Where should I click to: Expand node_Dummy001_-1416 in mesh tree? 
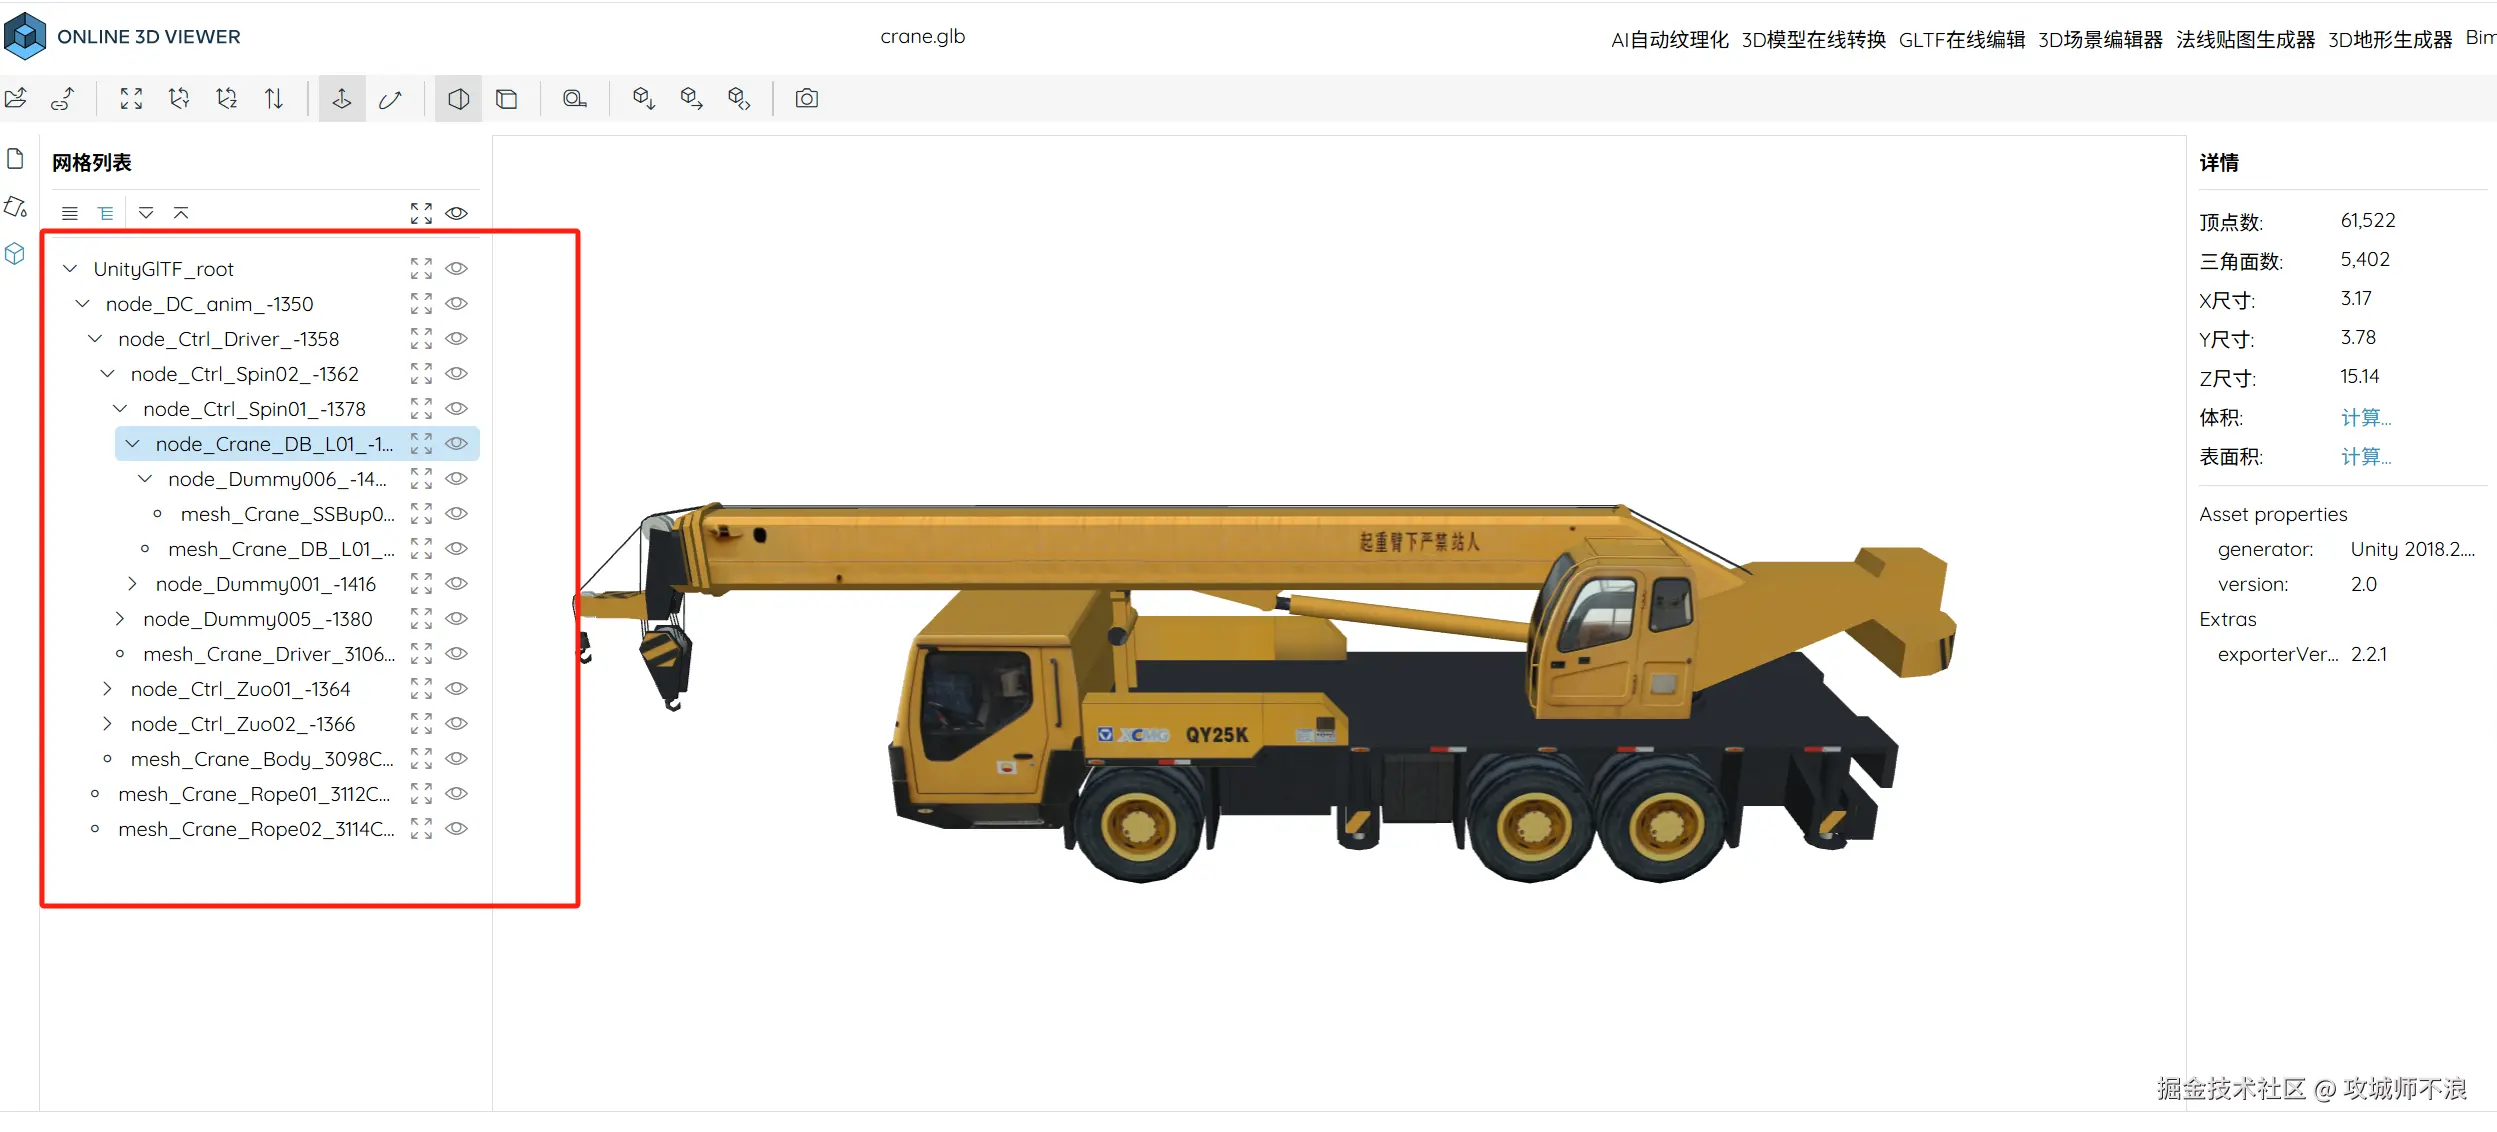[x=132, y=583]
